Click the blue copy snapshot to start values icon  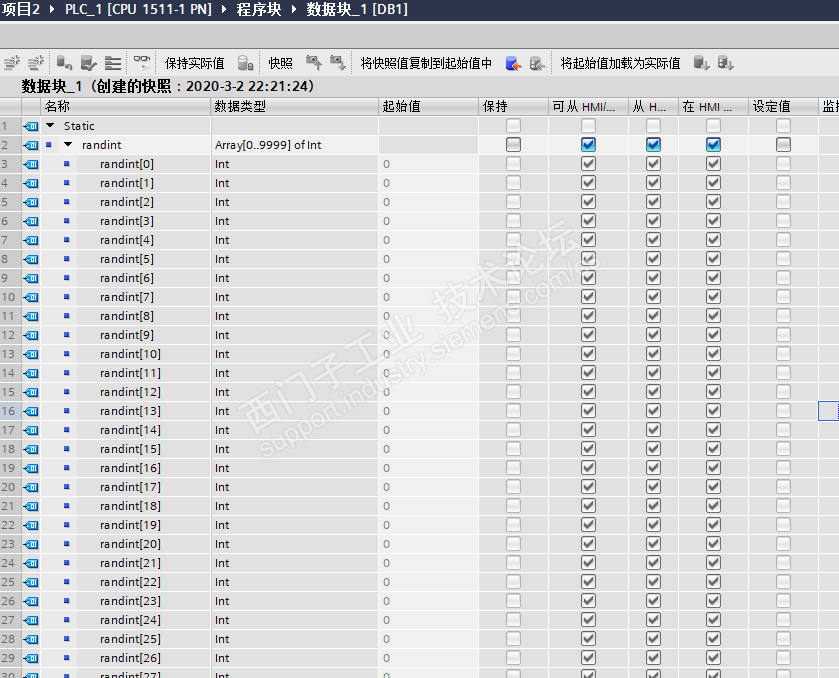coord(513,63)
